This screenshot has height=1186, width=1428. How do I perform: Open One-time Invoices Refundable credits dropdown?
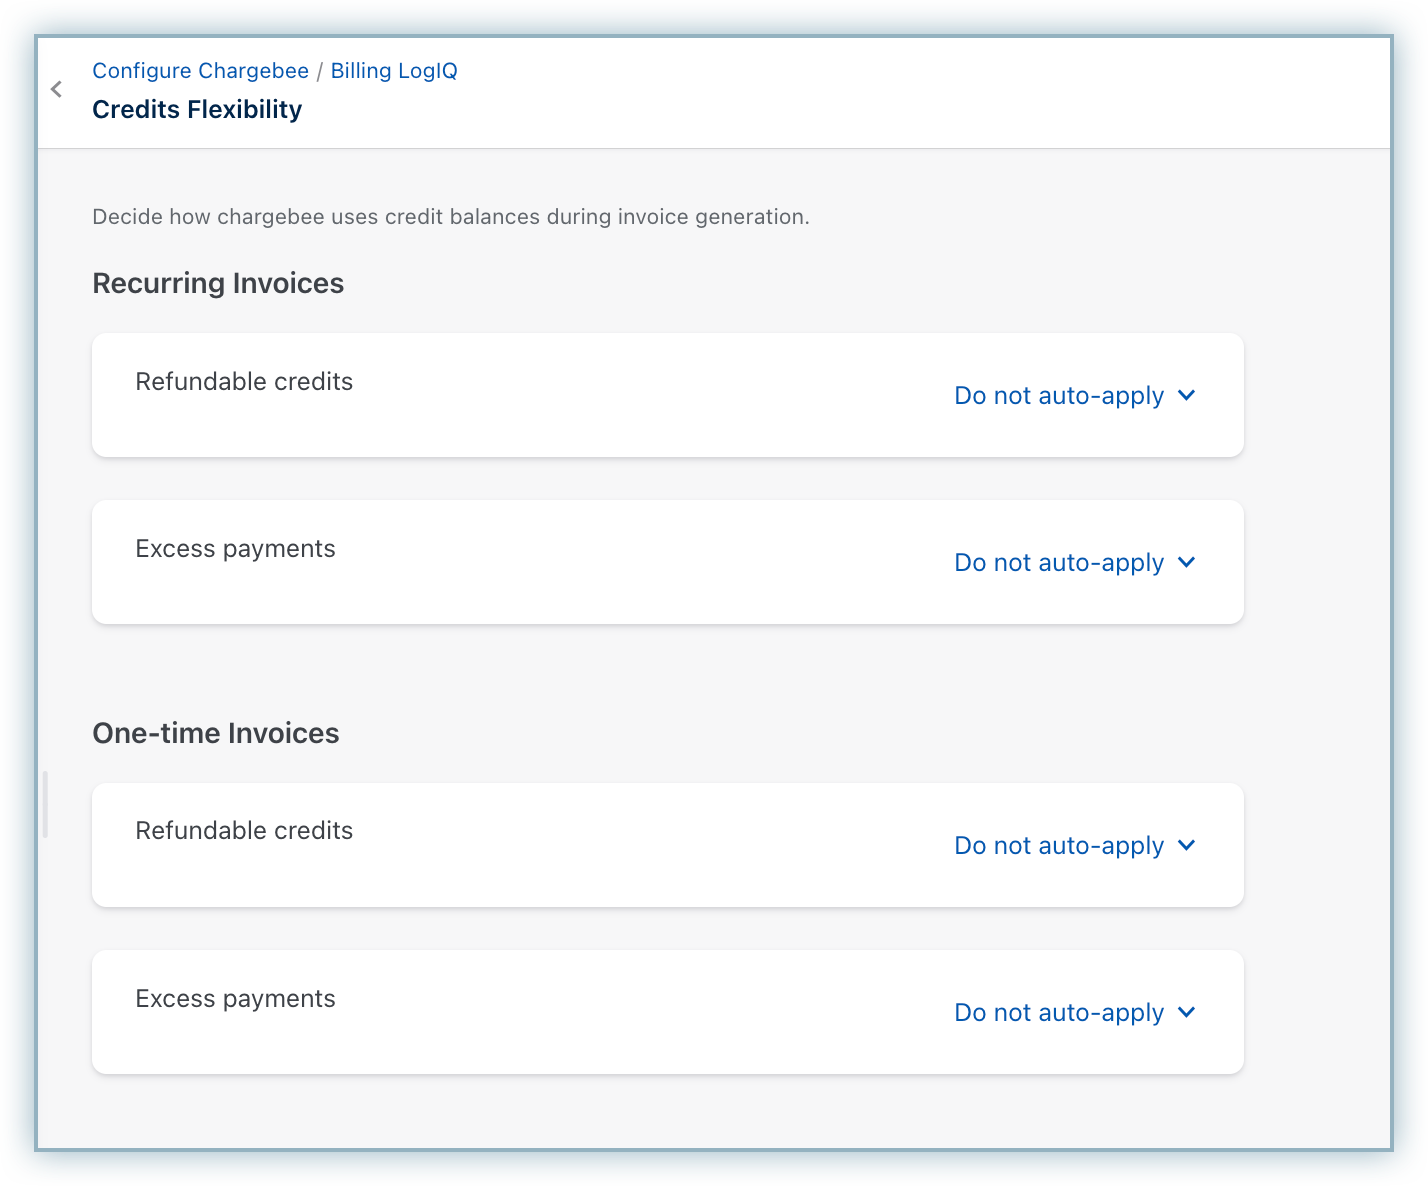pos(1059,846)
